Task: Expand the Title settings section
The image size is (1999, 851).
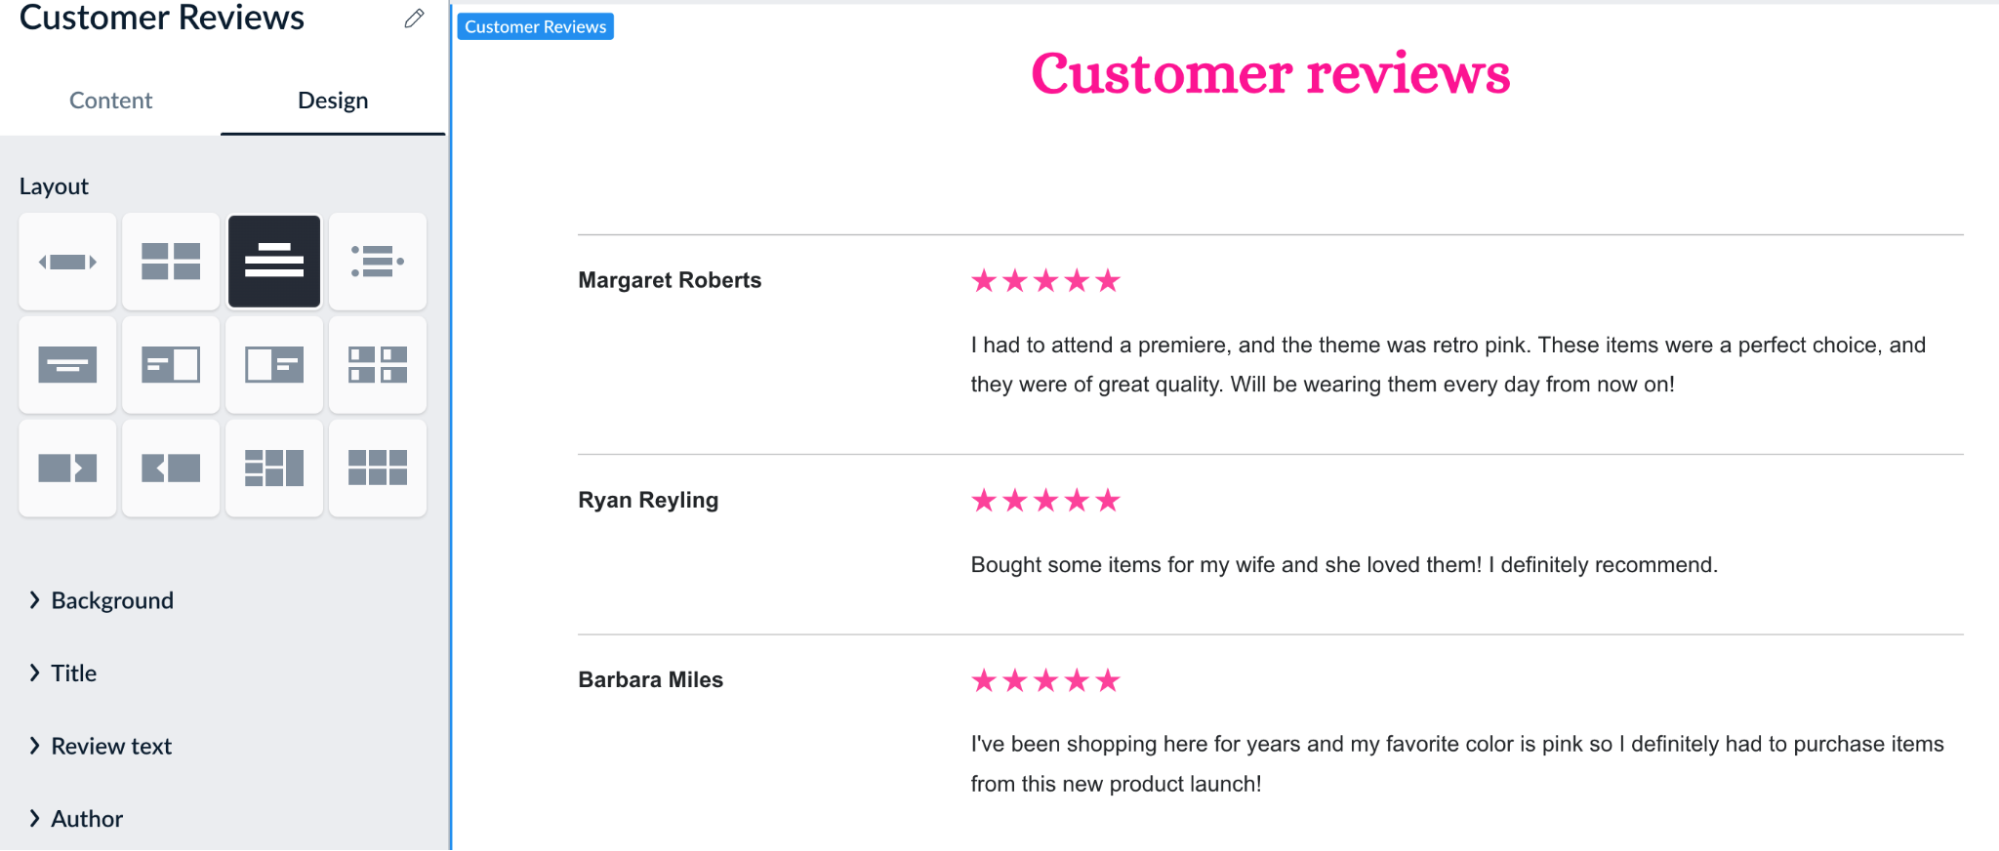Action: tap(72, 672)
